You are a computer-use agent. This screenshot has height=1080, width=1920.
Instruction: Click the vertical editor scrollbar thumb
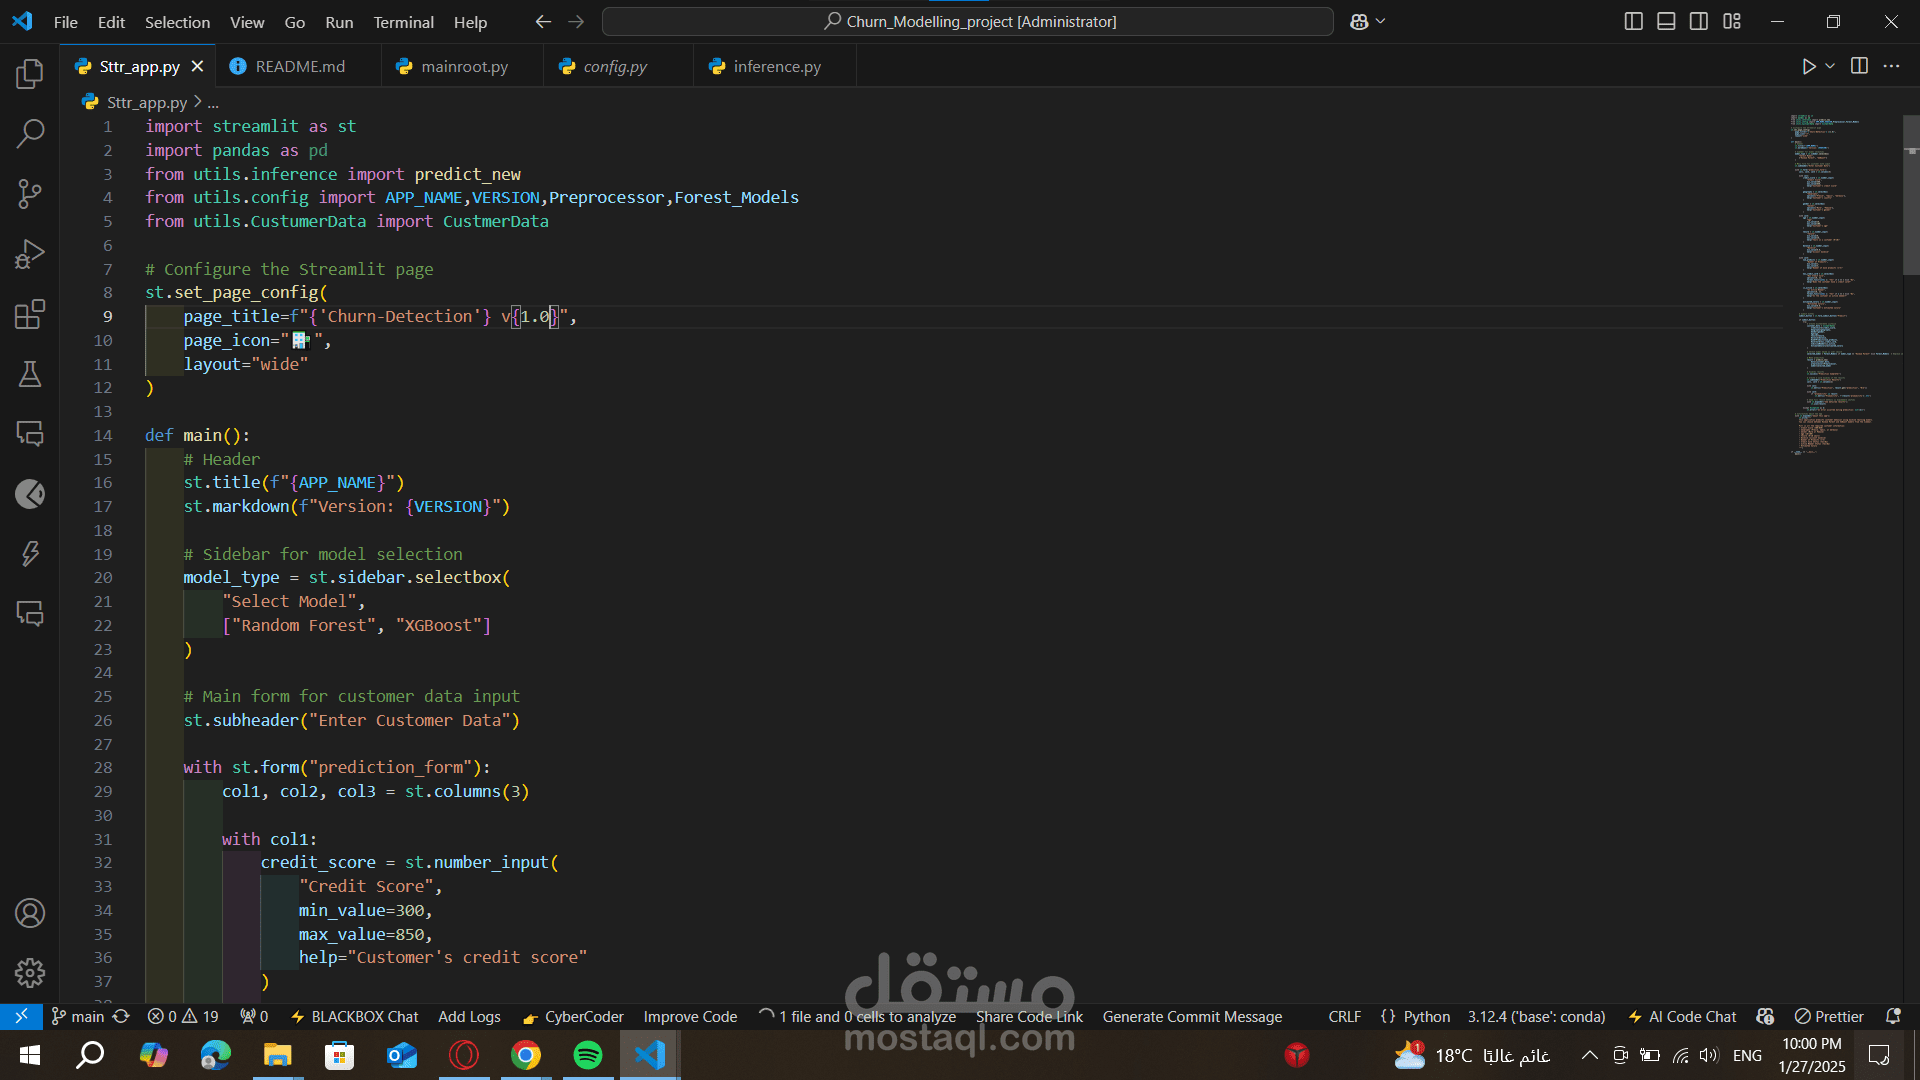[x=1911, y=194]
